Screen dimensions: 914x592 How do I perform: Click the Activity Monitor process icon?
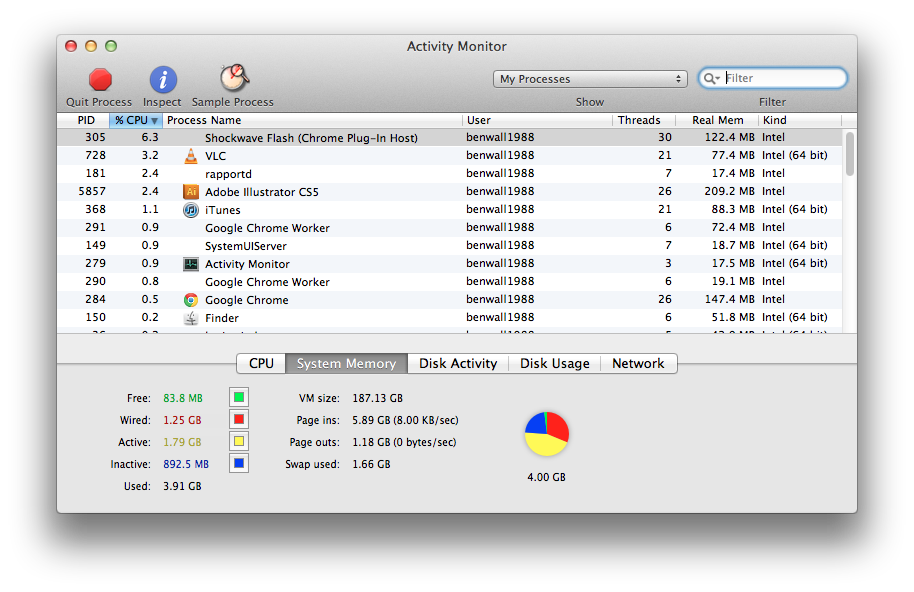click(191, 263)
